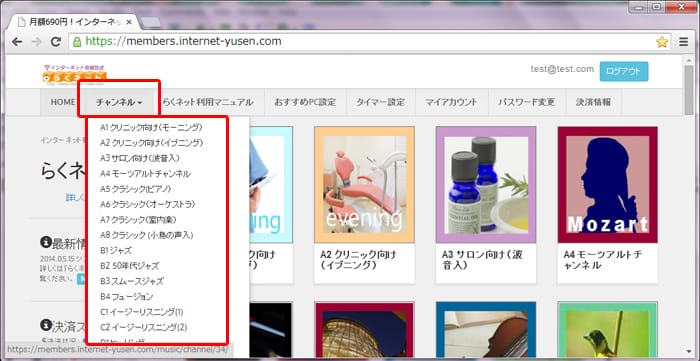
Task: Close the 月額690円 browser tab
Action: [x=129, y=22]
